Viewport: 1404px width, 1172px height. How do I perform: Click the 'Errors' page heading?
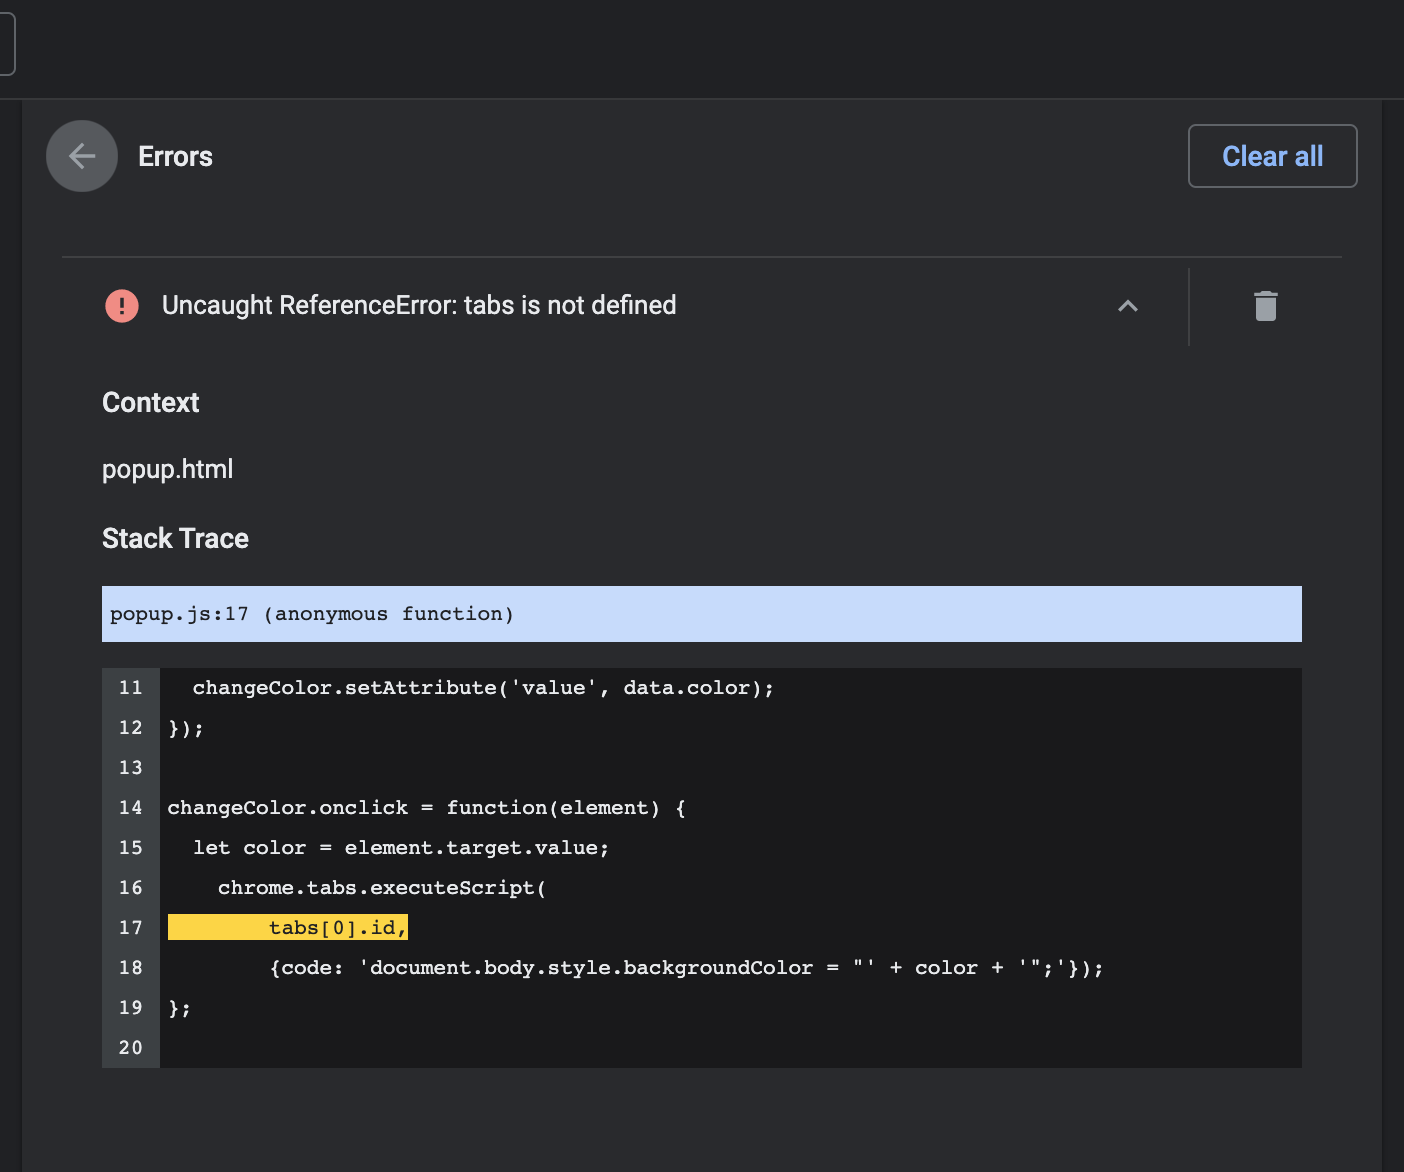point(175,157)
